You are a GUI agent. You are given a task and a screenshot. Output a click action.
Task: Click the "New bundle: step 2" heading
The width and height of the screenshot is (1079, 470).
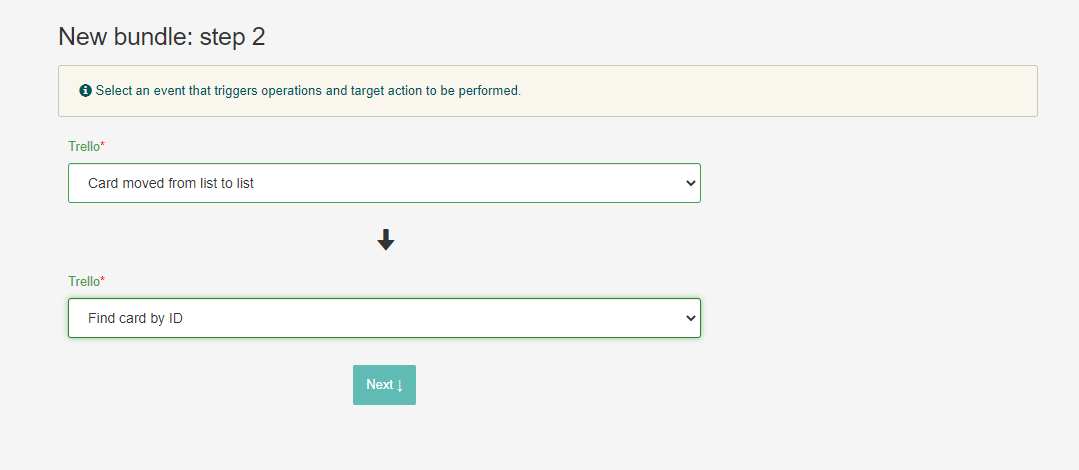[x=161, y=37]
